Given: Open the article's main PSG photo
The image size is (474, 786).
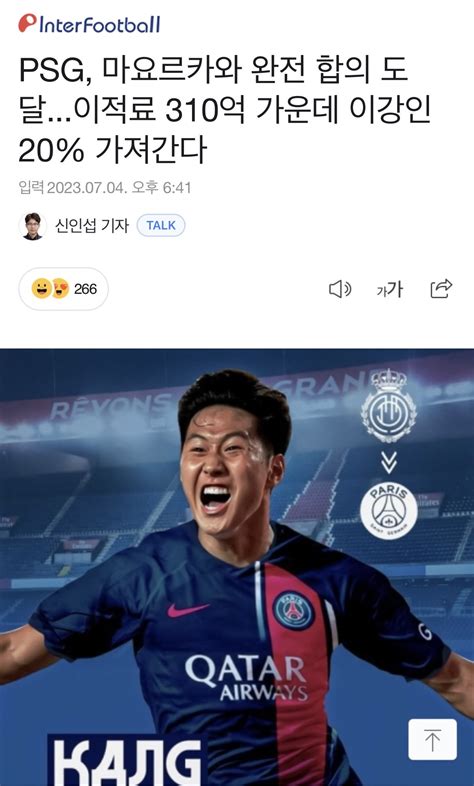Looking at the screenshot, I should pyautogui.click(x=237, y=567).
